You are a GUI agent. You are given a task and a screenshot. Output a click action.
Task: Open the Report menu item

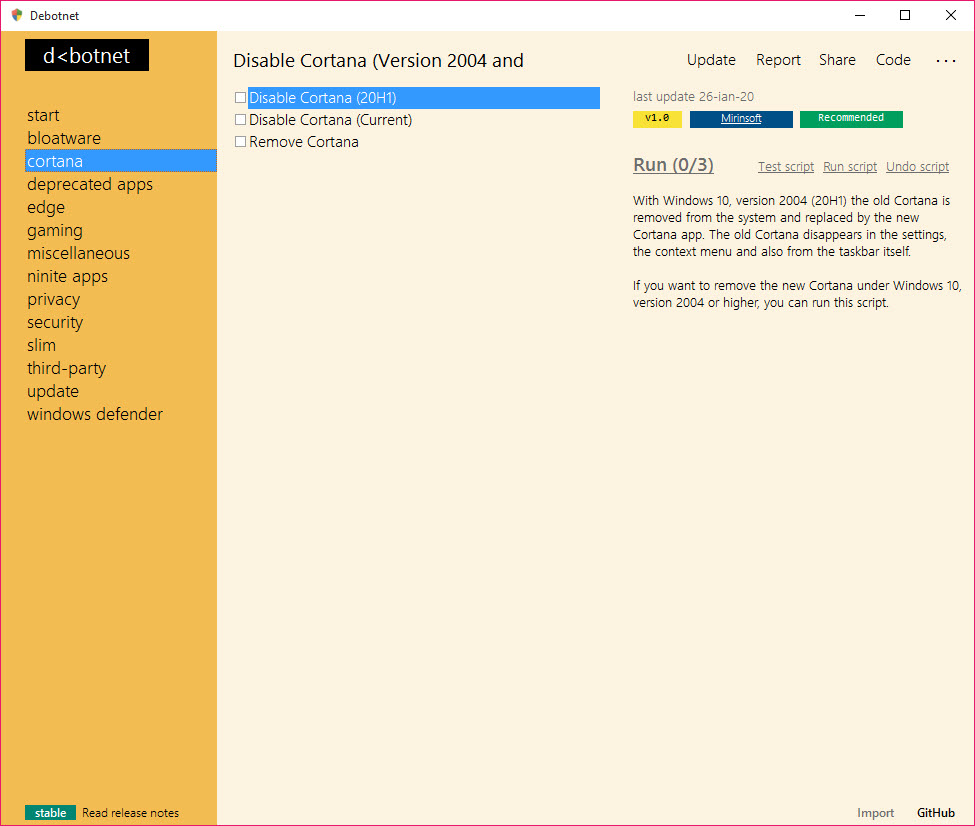(778, 60)
